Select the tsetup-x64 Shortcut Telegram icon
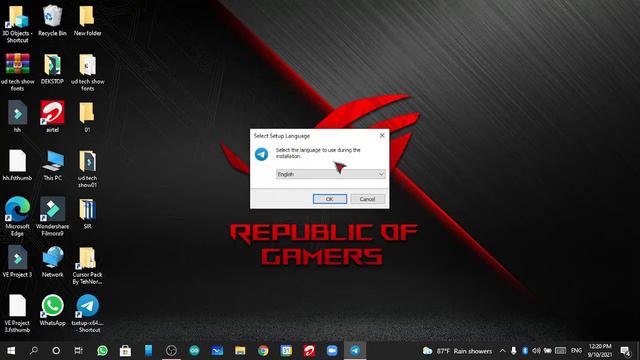 tap(87, 313)
